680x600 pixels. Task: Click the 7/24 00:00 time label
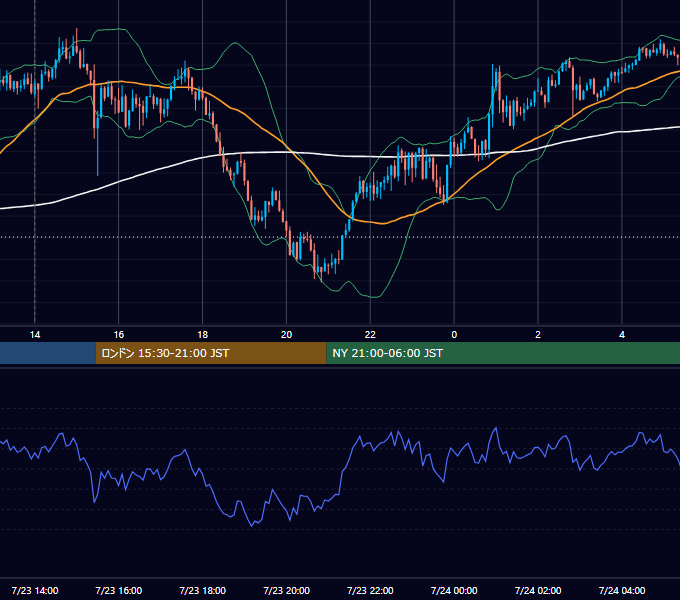click(x=454, y=590)
